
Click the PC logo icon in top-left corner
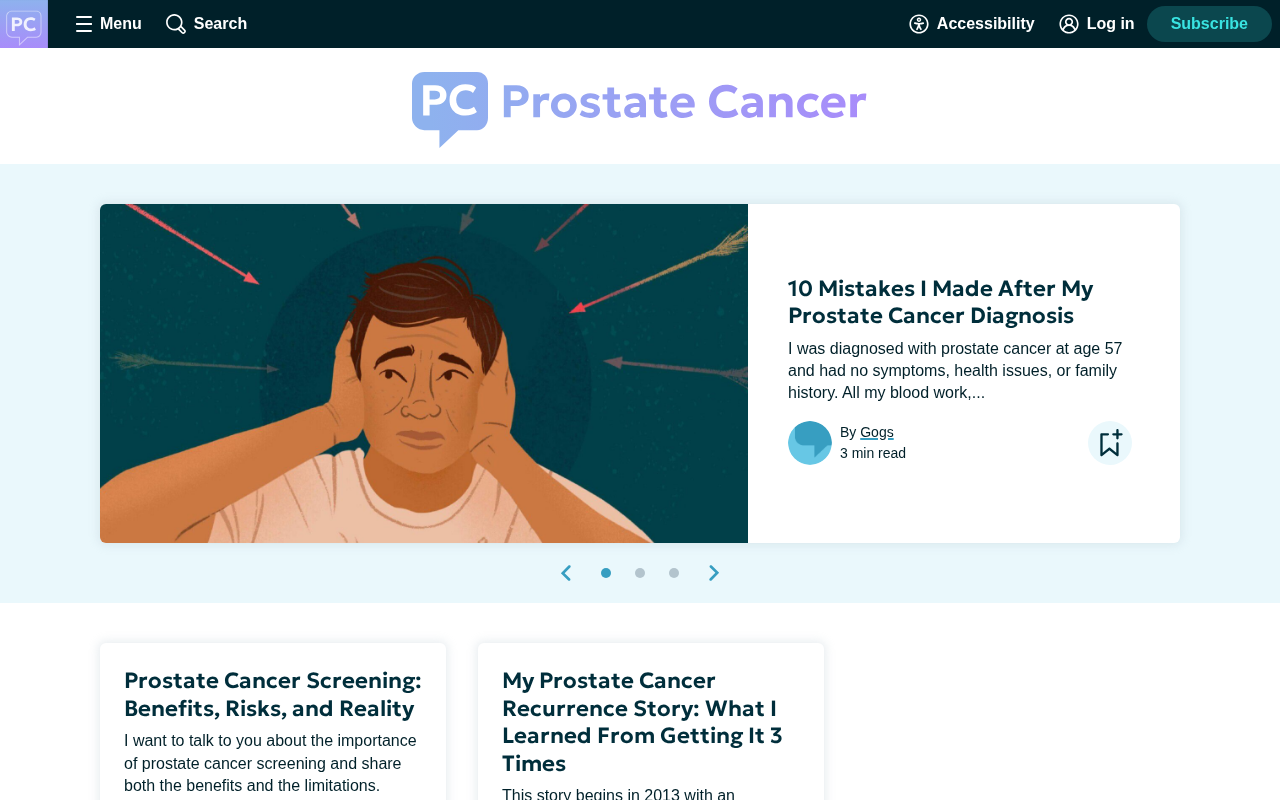tap(24, 24)
